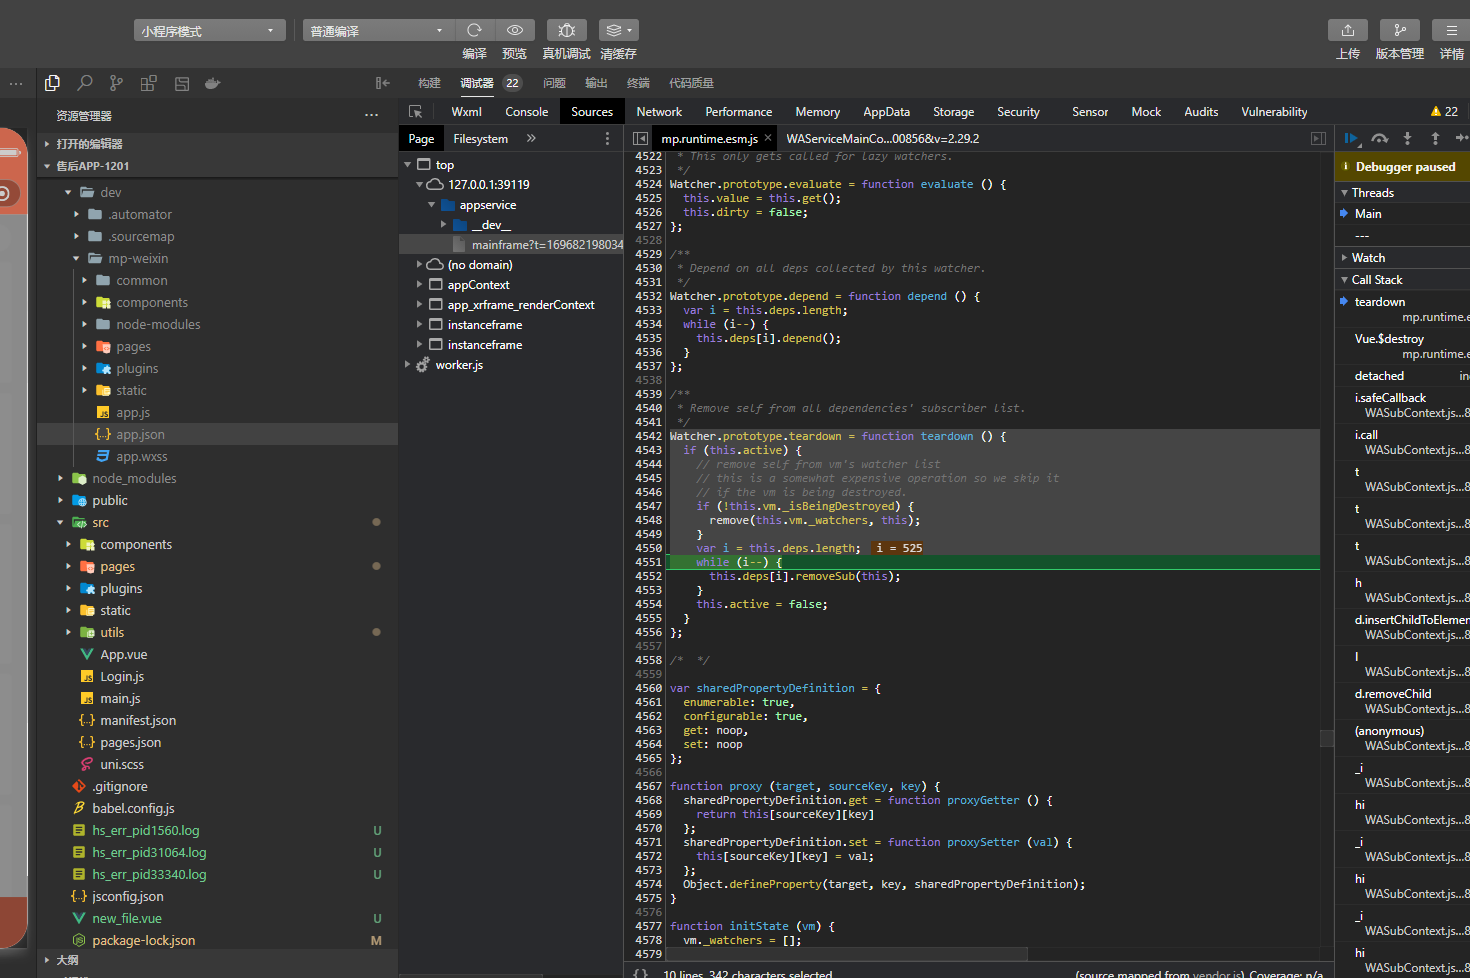Screen dimensions: 1470x978
Task: Click the 22 warnings indicator
Action: coord(1444,112)
